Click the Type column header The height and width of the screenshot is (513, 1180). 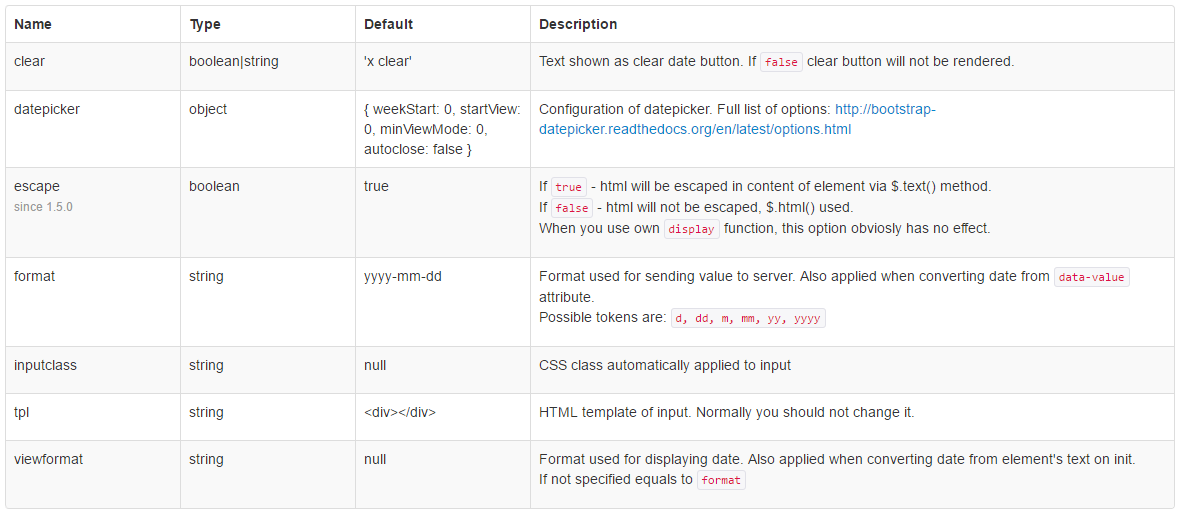pos(205,24)
